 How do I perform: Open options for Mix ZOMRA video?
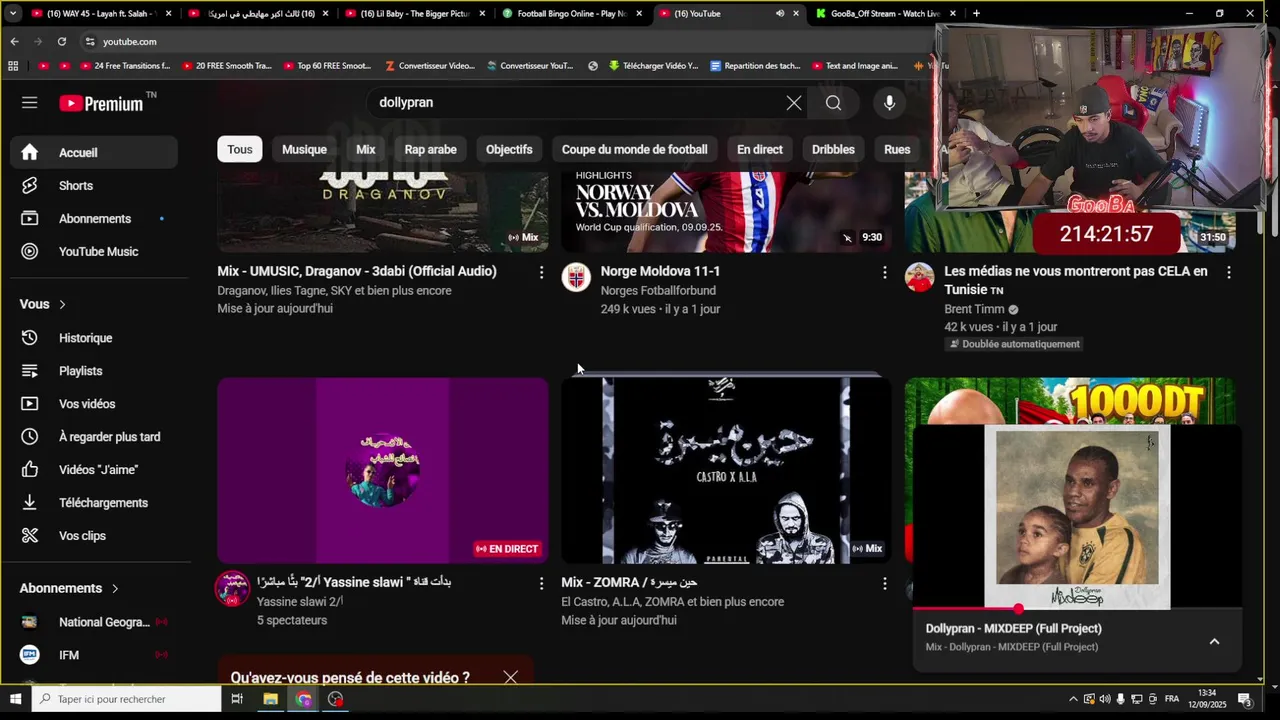point(885,583)
